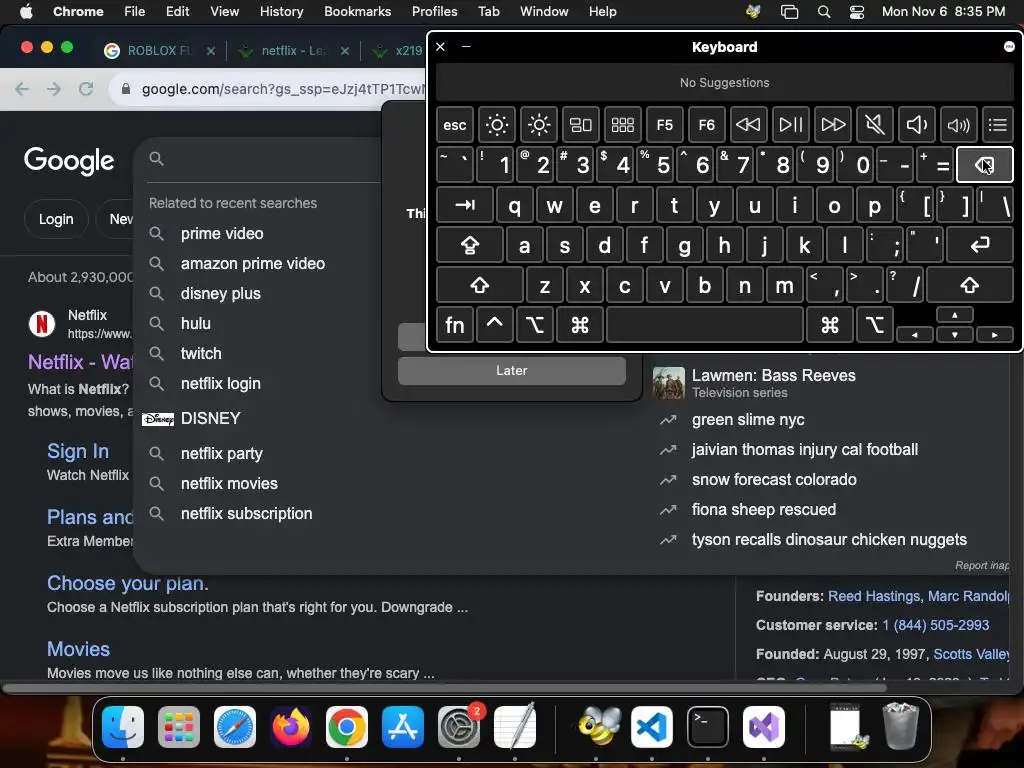
Task: Toggle the right option key
Action: click(x=874, y=325)
